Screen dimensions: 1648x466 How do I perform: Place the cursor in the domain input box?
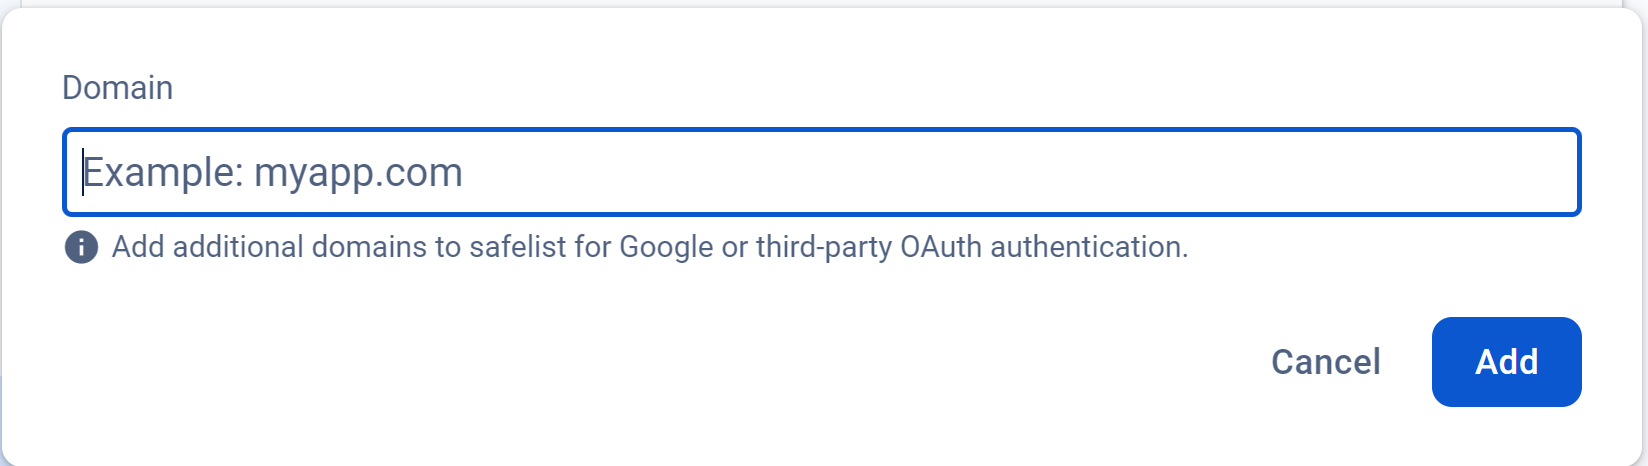[821, 172]
